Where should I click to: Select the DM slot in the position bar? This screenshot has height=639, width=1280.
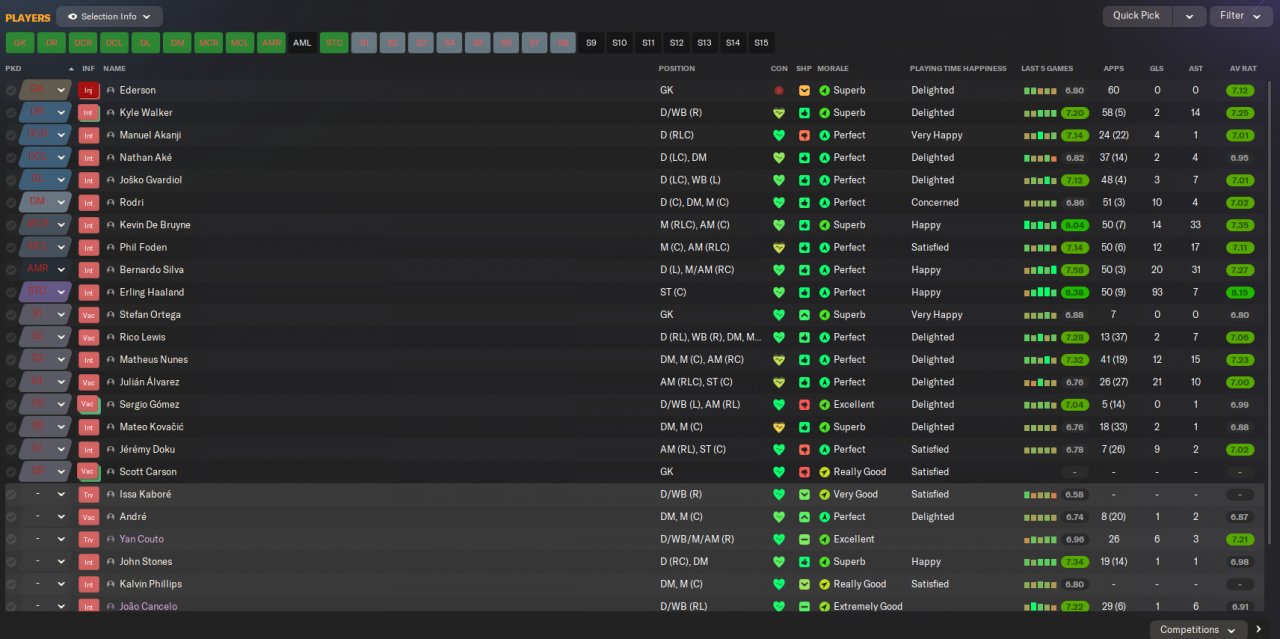coord(177,43)
